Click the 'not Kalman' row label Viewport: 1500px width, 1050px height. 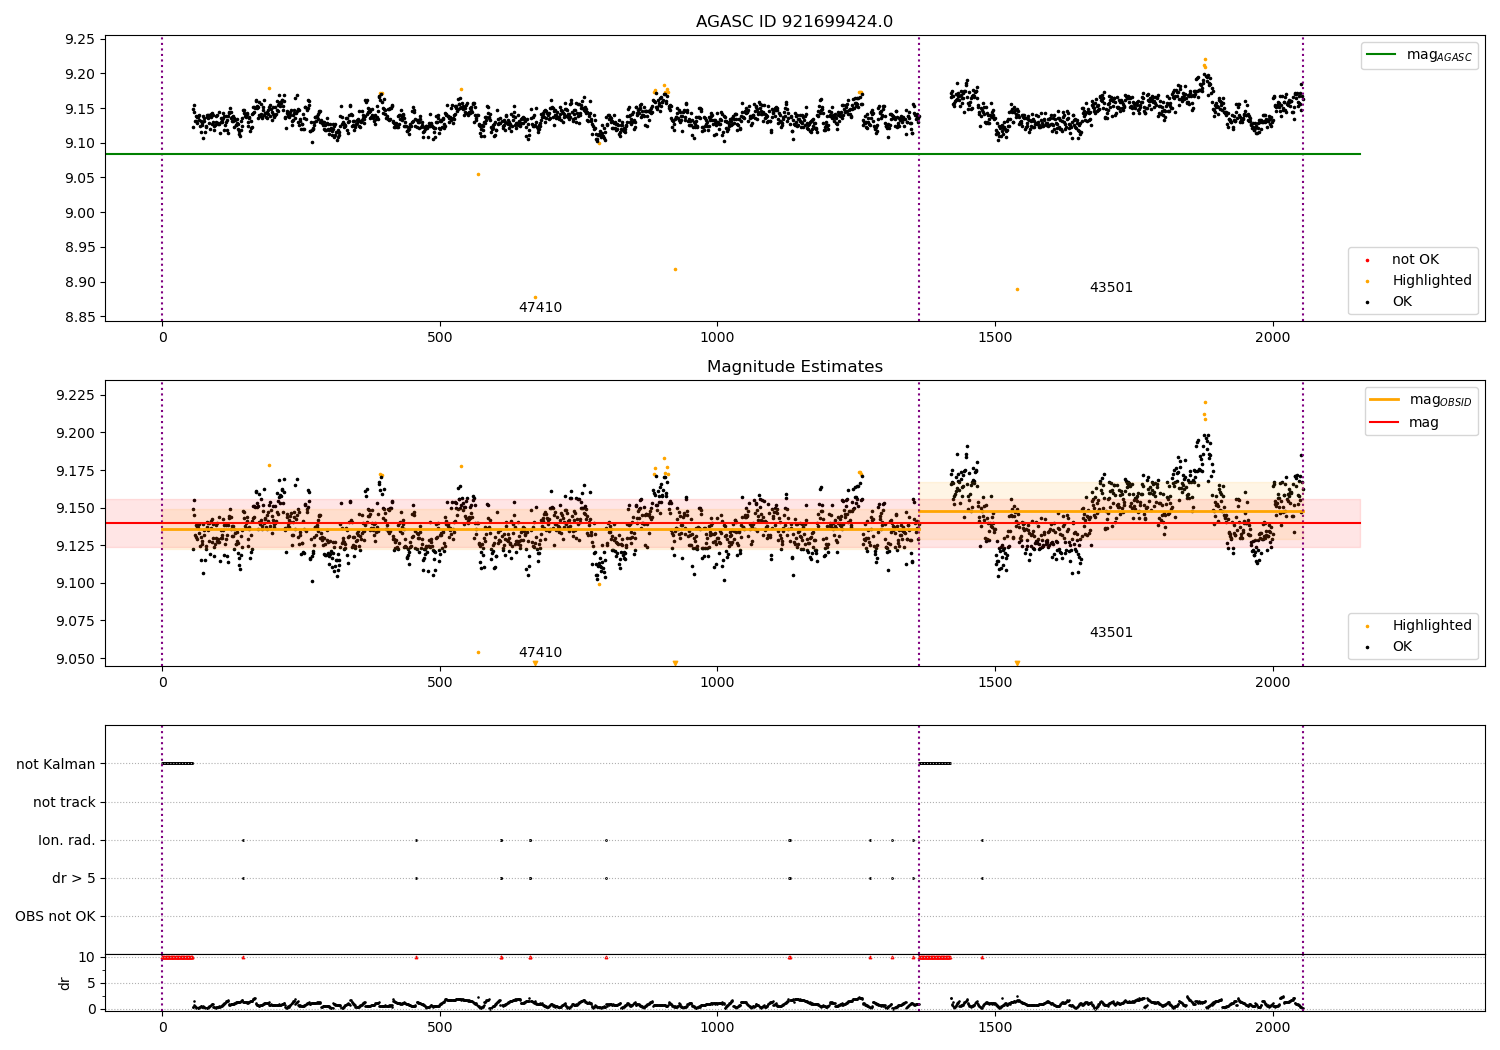click(x=56, y=764)
